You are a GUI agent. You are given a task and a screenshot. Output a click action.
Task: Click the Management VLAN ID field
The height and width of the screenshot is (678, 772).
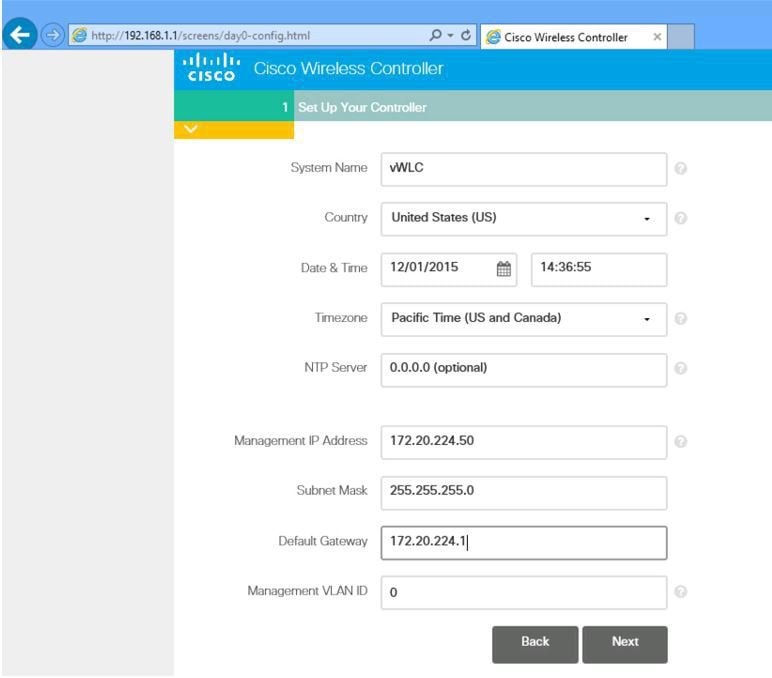(524, 592)
